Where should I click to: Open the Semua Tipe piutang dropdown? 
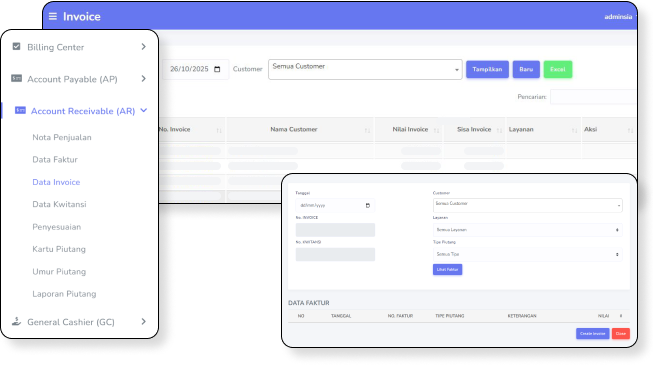click(528, 254)
